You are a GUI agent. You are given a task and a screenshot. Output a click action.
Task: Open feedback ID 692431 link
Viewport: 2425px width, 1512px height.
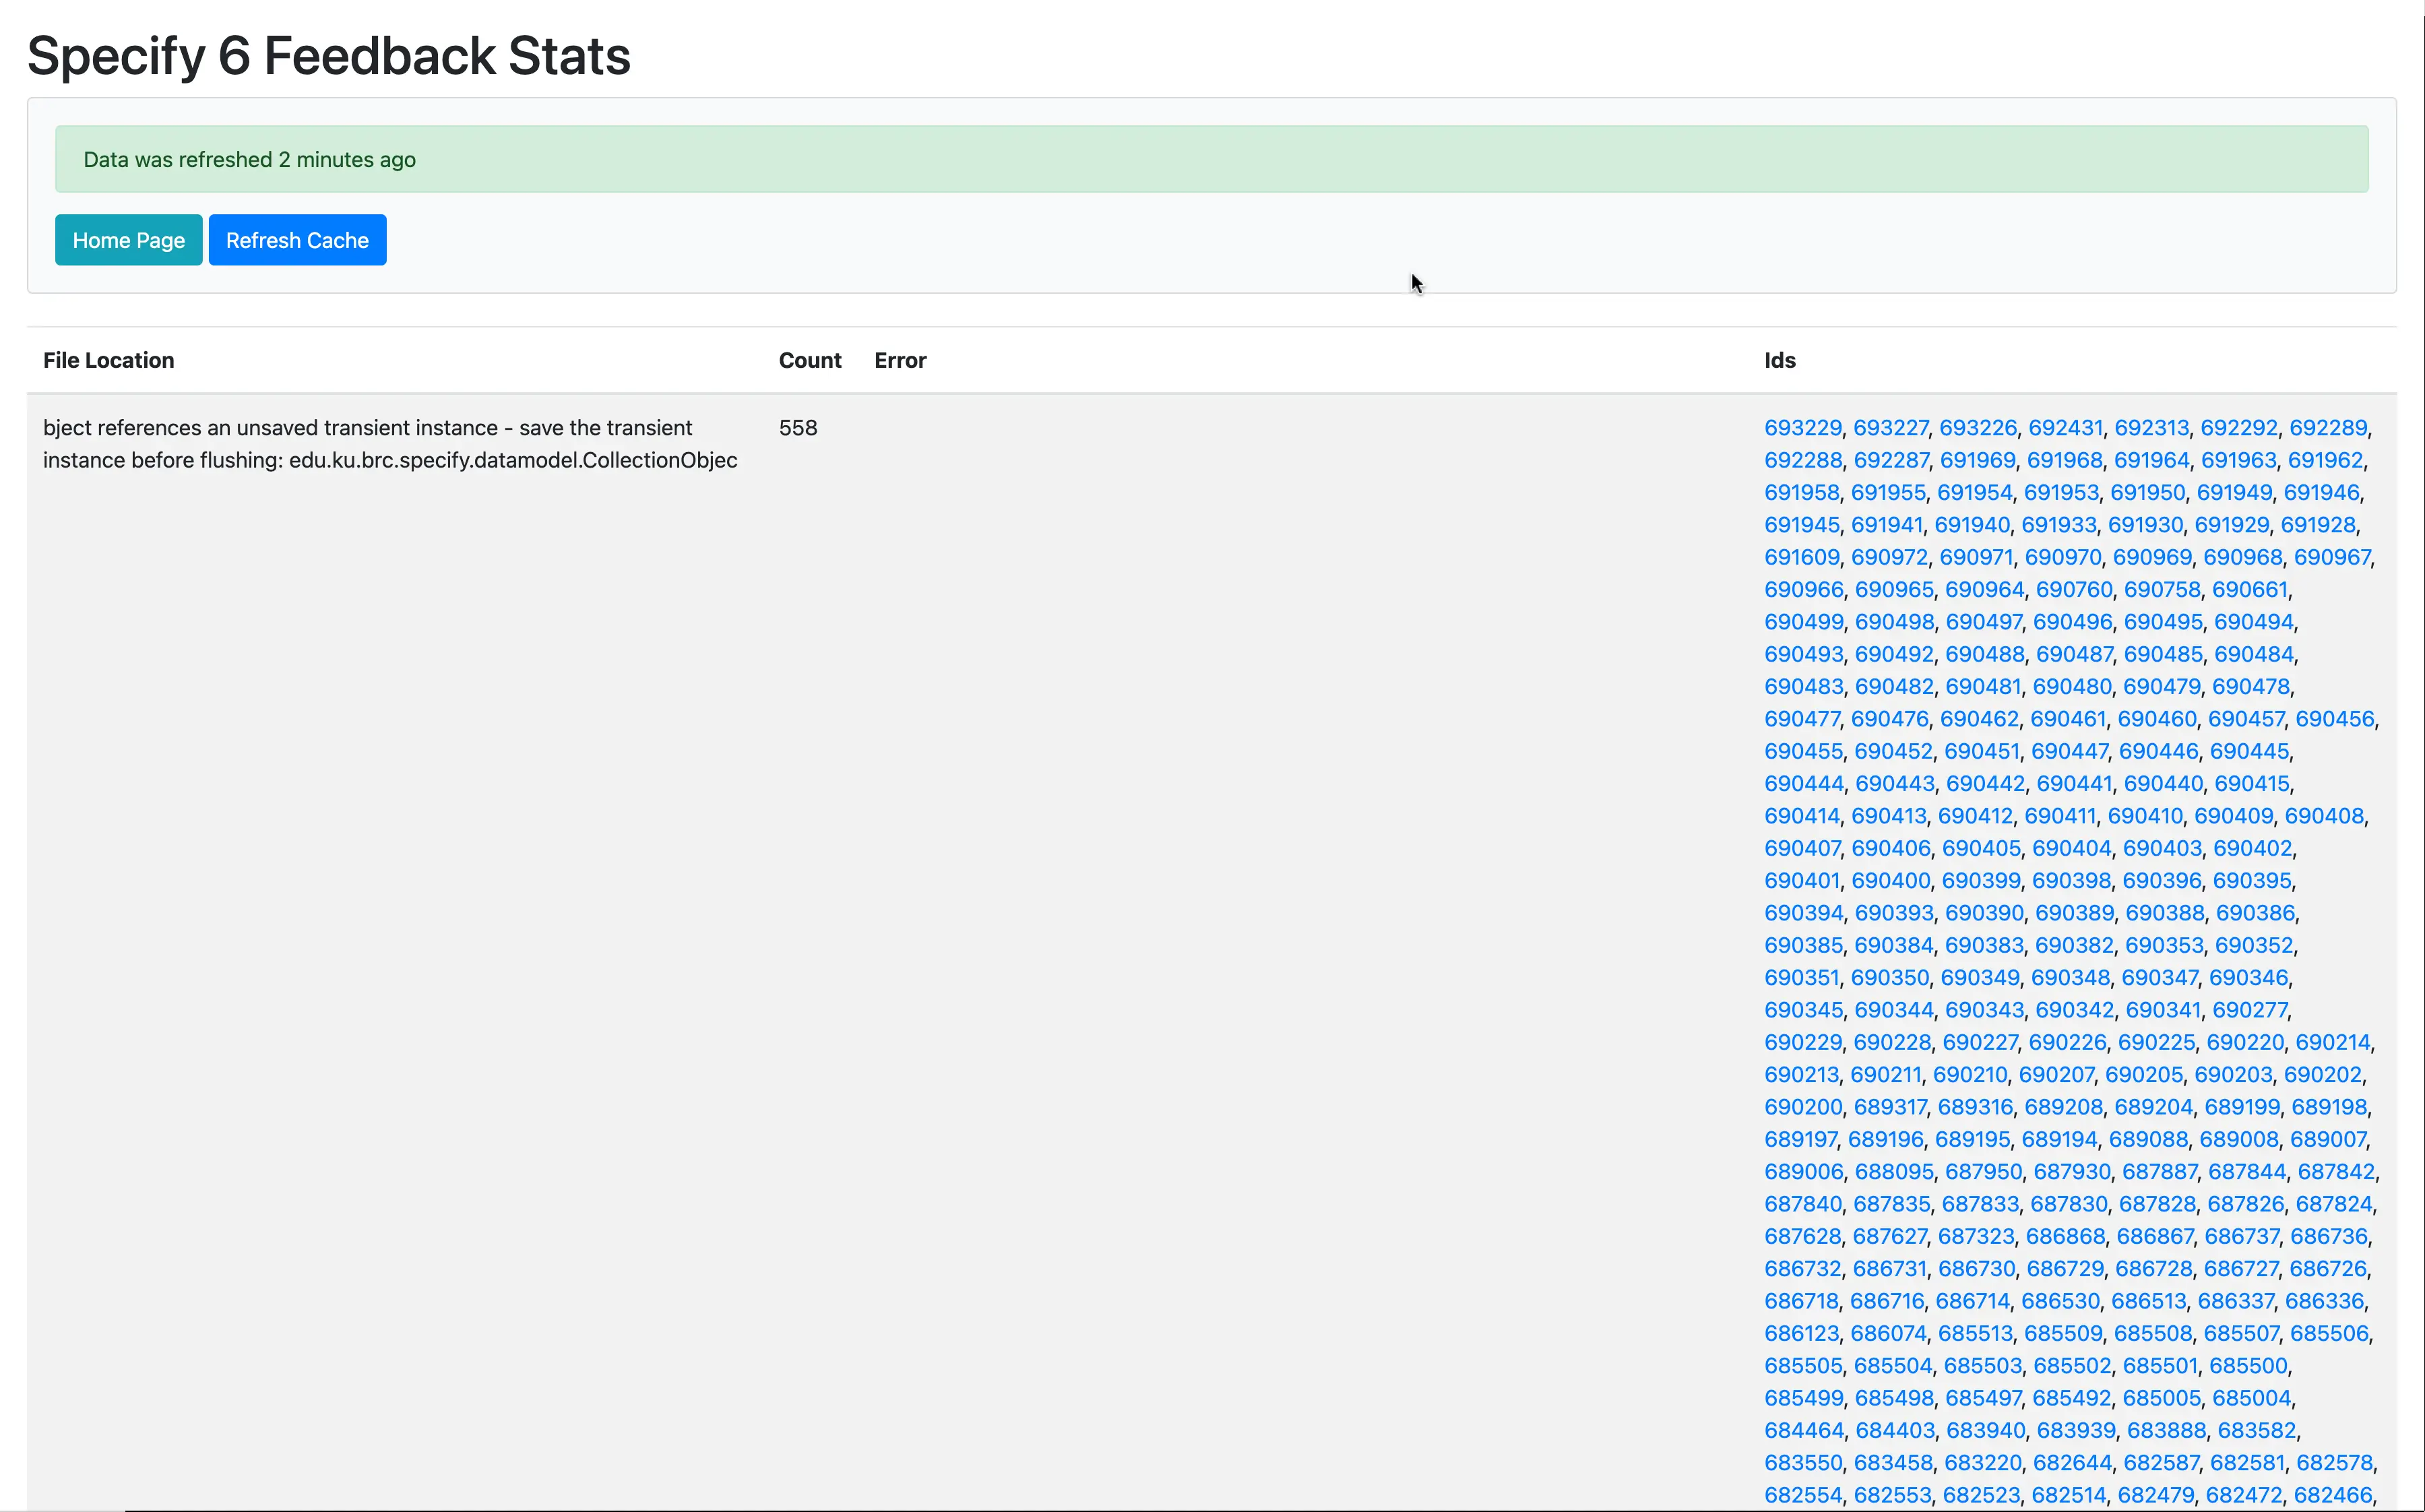(x=2065, y=428)
